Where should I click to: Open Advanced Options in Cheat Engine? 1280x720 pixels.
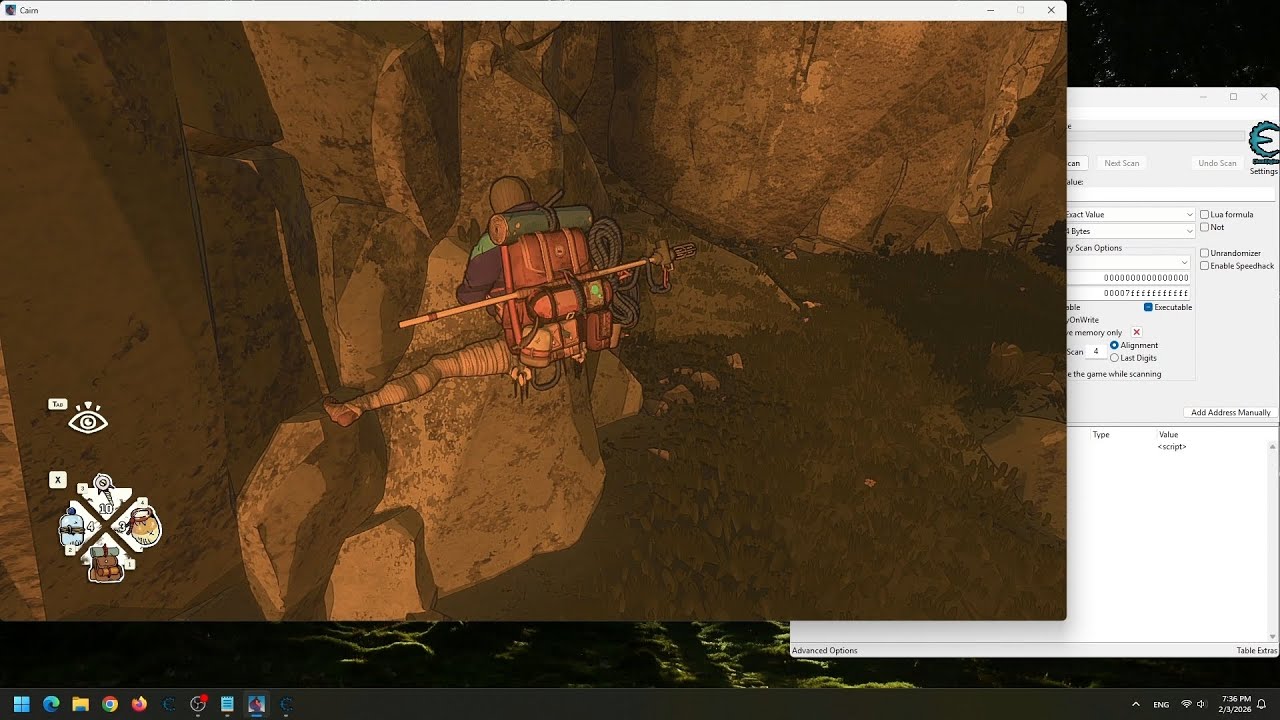(825, 650)
